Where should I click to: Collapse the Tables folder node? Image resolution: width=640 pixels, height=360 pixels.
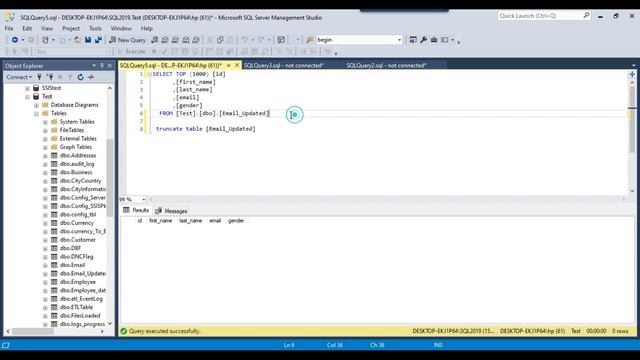pyautogui.click(x=36, y=113)
